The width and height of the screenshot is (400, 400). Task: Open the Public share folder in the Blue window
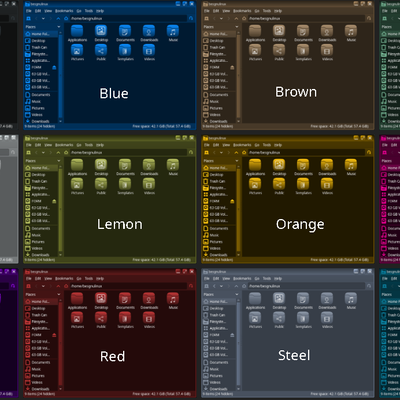pyautogui.click(x=101, y=50)
